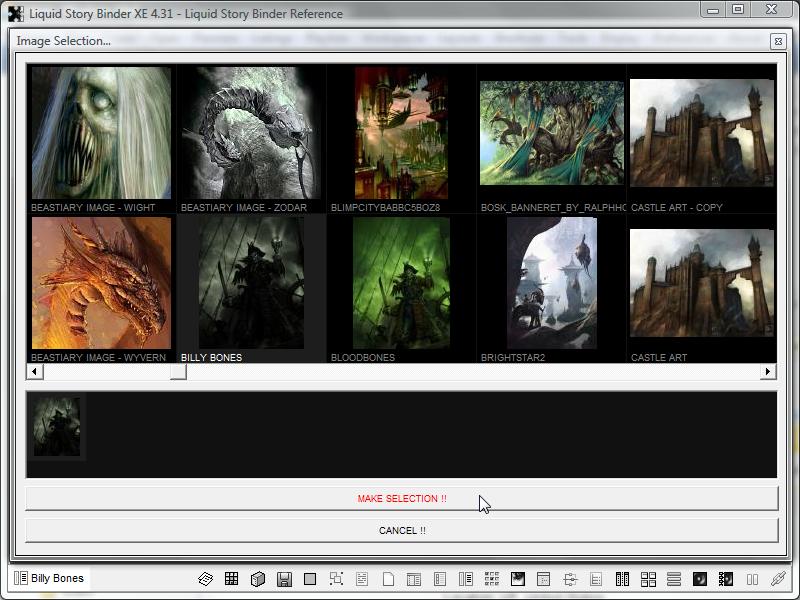Click the blank page icon in bottom toolbar
Screen dimensions: 800x600
coord(388,579)
